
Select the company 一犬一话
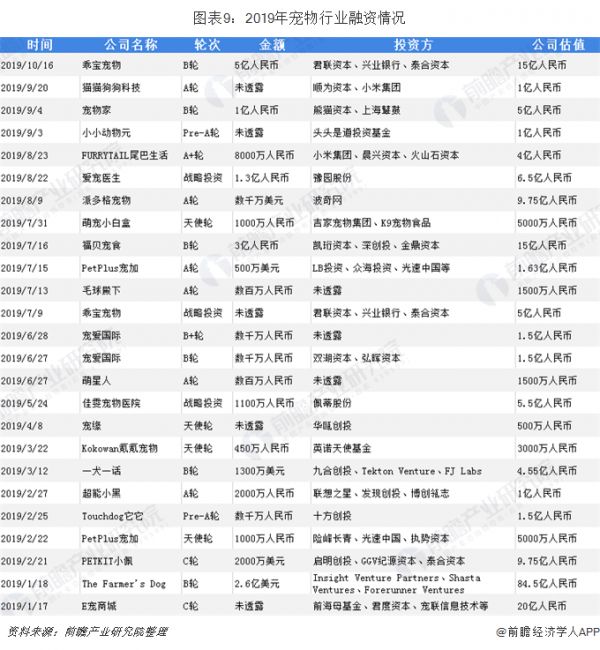coord(101,471)
